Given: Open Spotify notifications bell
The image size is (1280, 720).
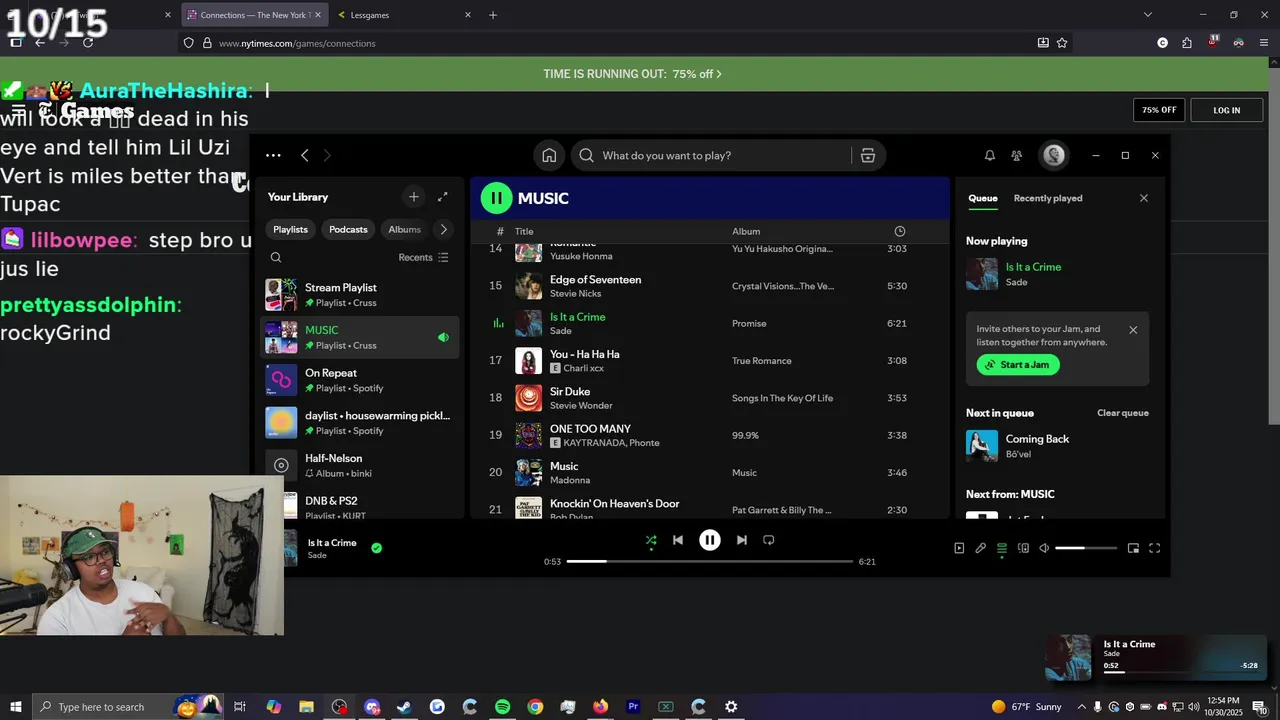Looking at the screenshot, I should click(990, 155).
